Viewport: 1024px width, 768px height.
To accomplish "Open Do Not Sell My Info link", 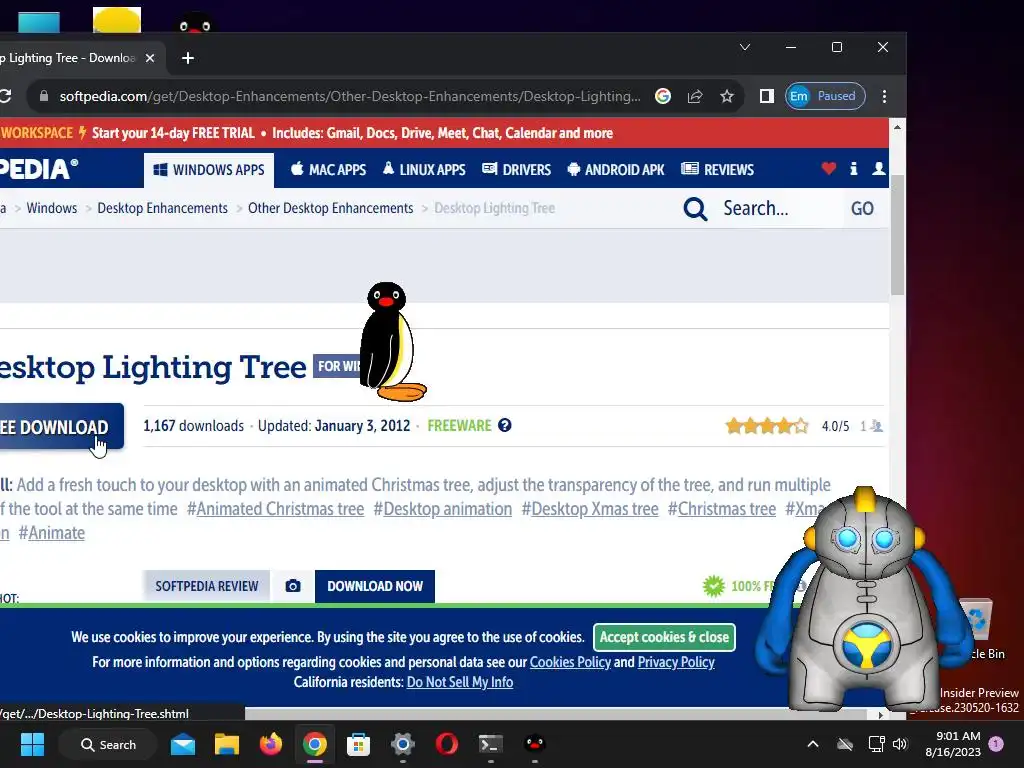I will coord(460,682).
